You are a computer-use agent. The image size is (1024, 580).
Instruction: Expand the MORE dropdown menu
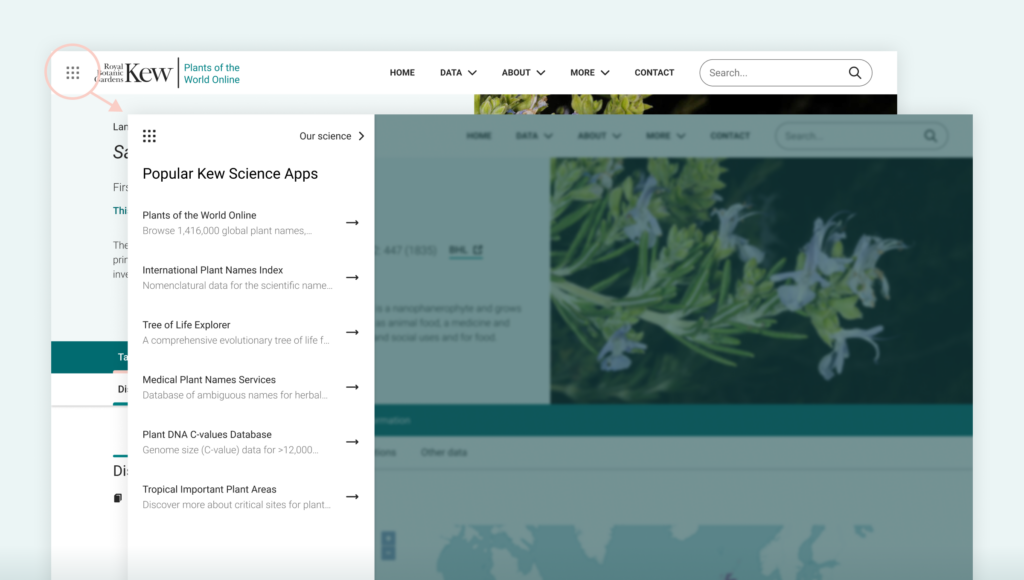click(x=590, y=72)
